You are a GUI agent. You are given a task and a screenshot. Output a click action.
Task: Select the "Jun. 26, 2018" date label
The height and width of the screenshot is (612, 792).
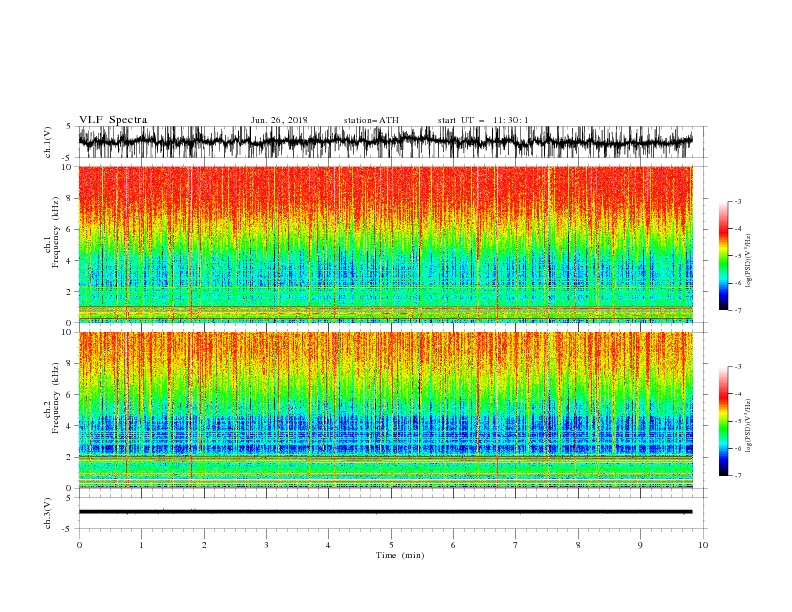coord(279,120)
